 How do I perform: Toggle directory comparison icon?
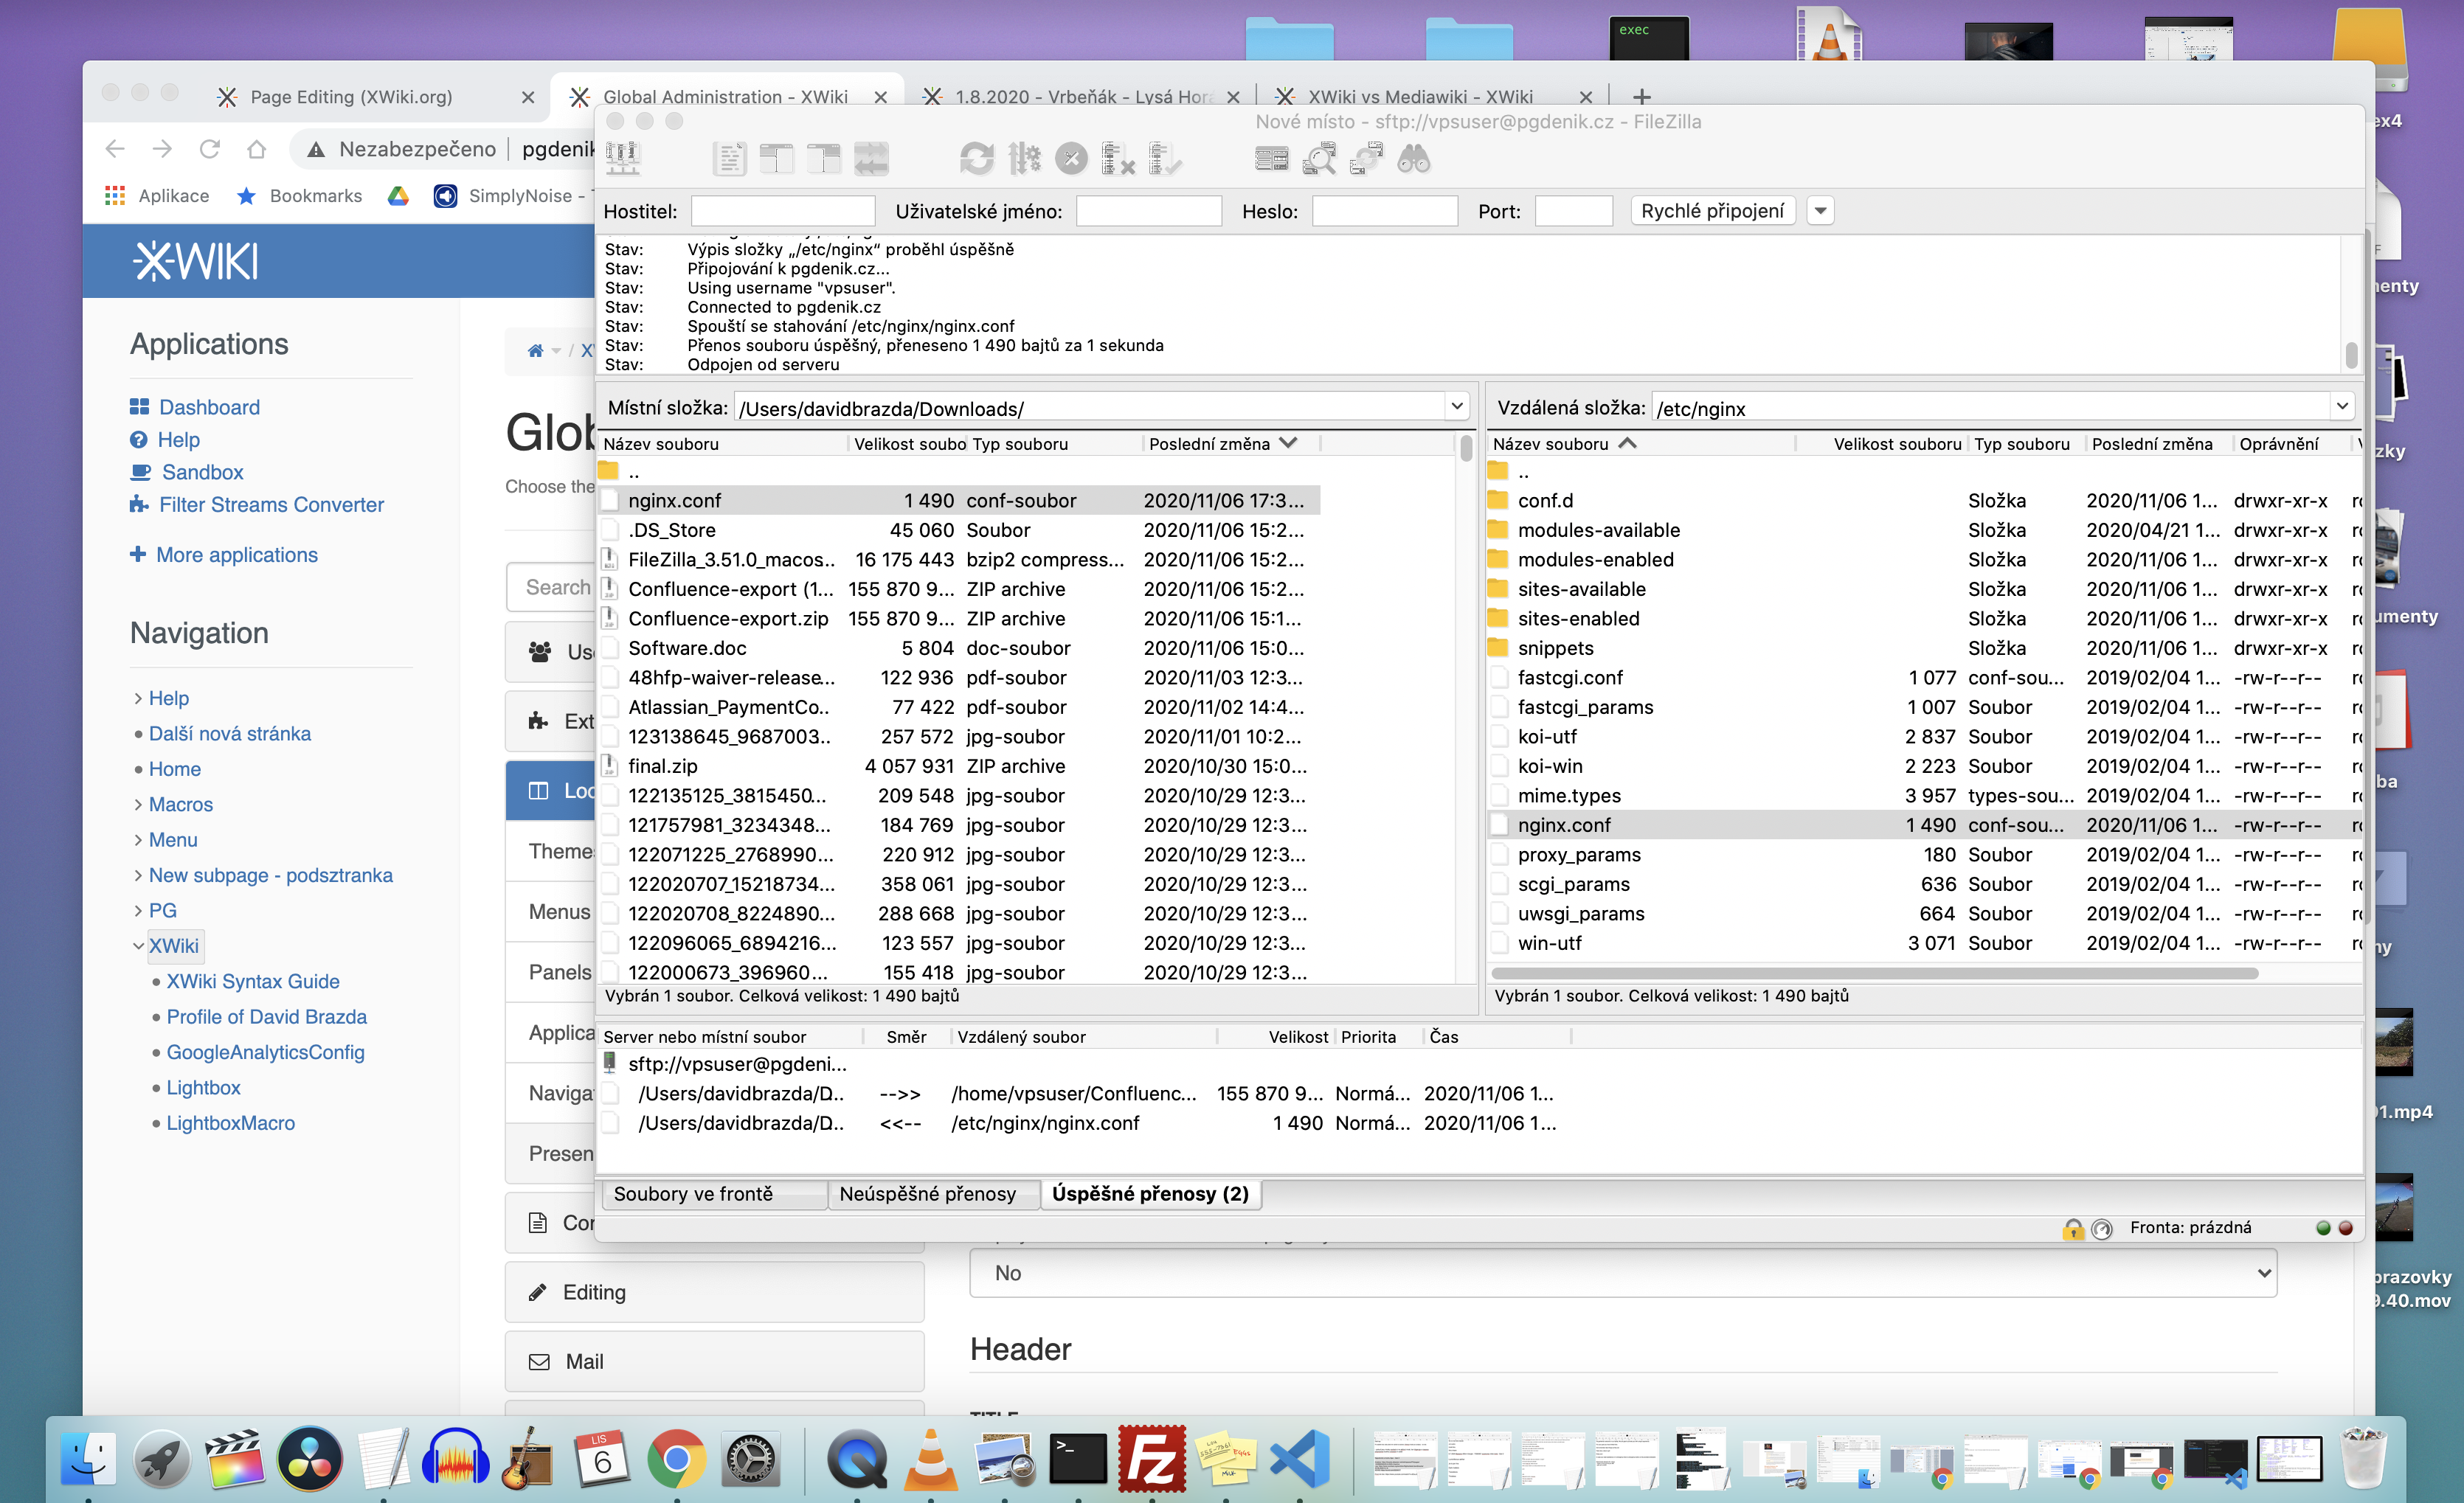coord(1319,158)
